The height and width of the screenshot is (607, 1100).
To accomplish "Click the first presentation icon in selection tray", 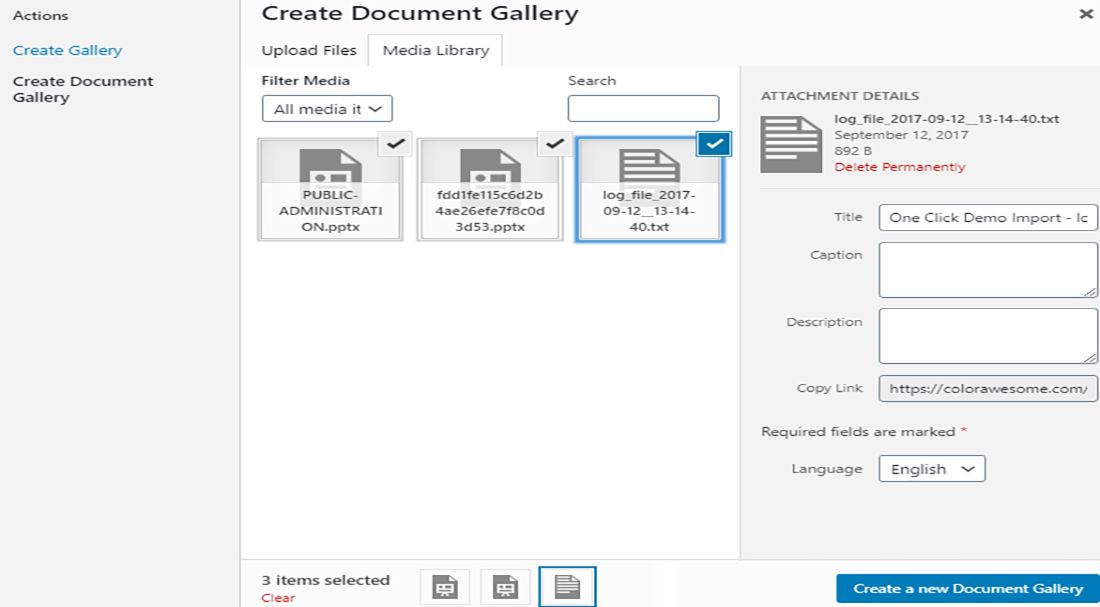I will [445, 587].
